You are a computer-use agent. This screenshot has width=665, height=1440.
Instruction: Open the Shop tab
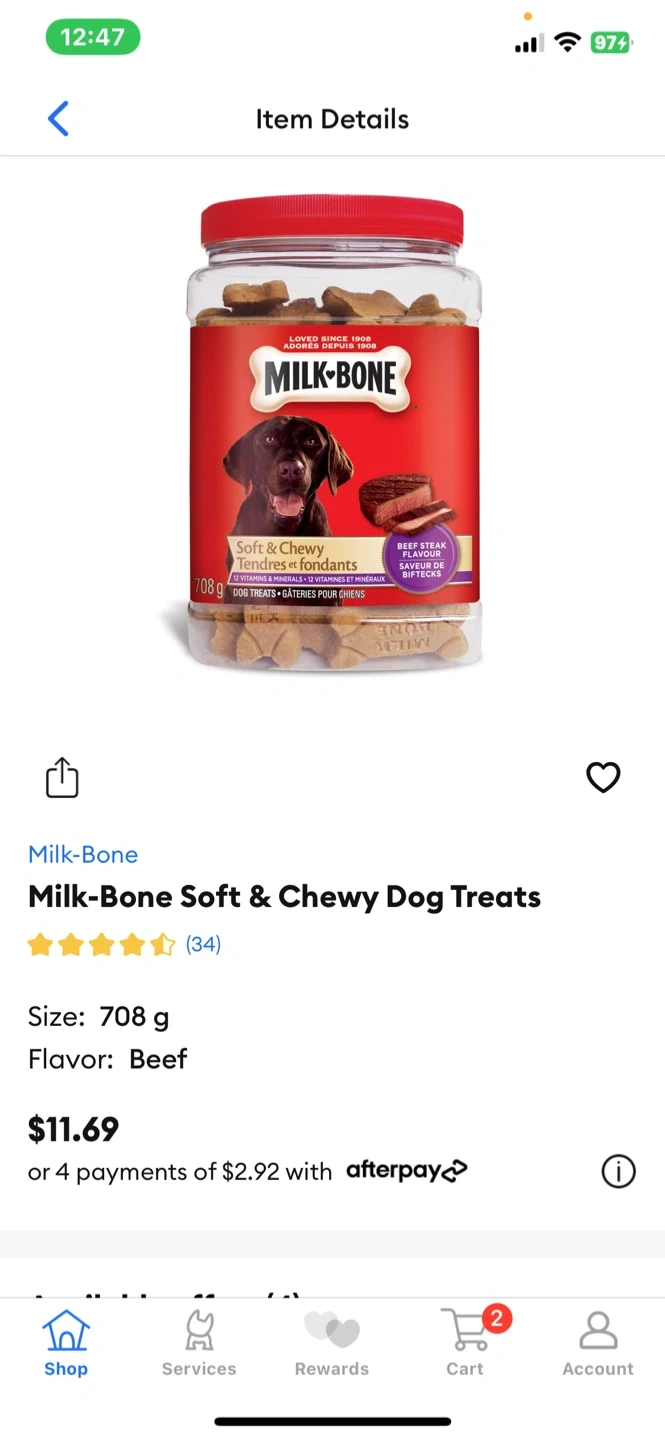point(66,1344)
